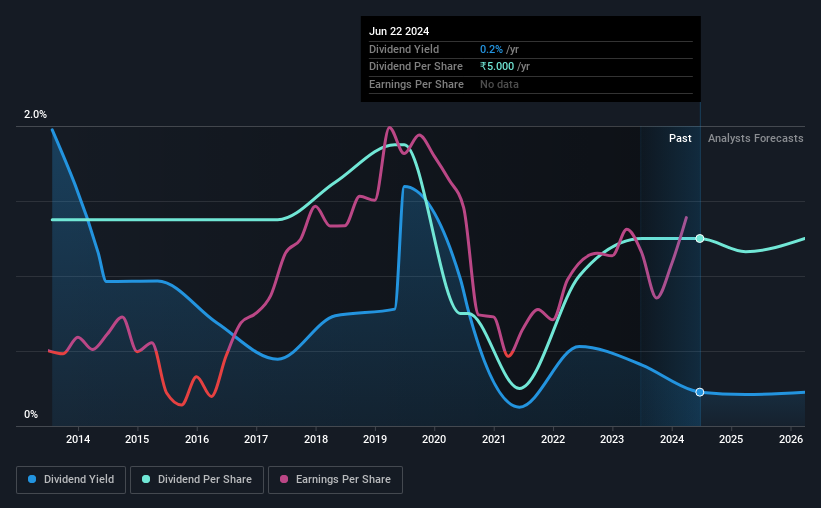Click the '2.0%' y-axis label
This screenshot has width=821, height=508.
35,115
